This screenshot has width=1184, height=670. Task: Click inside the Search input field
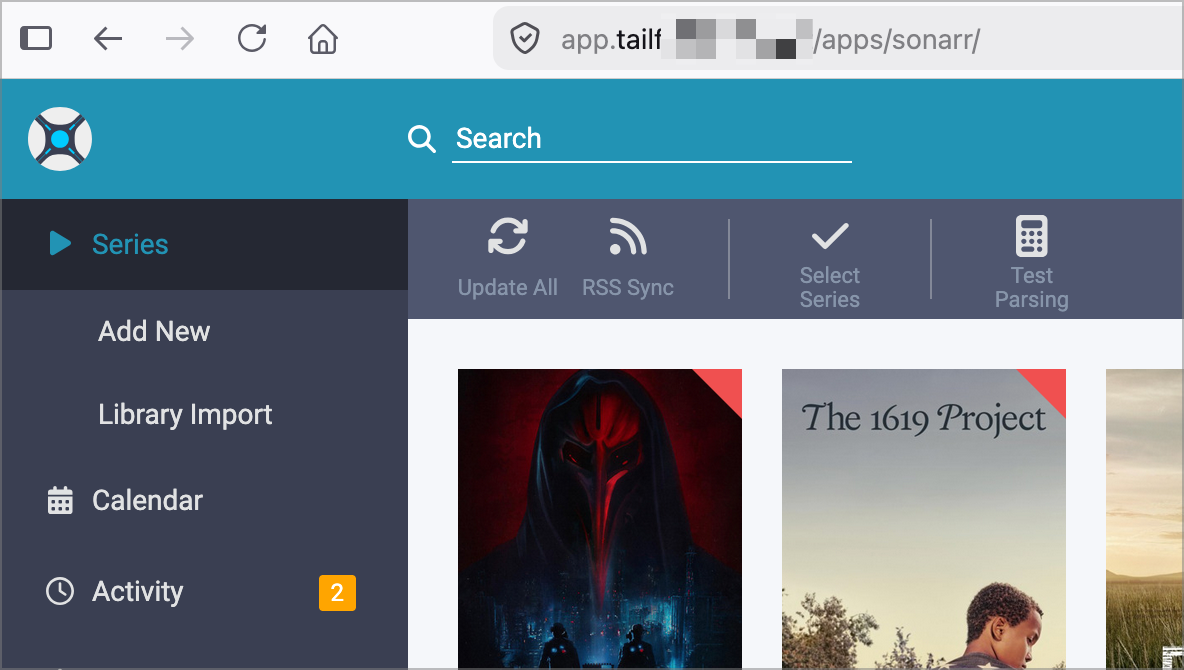click(652, 139)
